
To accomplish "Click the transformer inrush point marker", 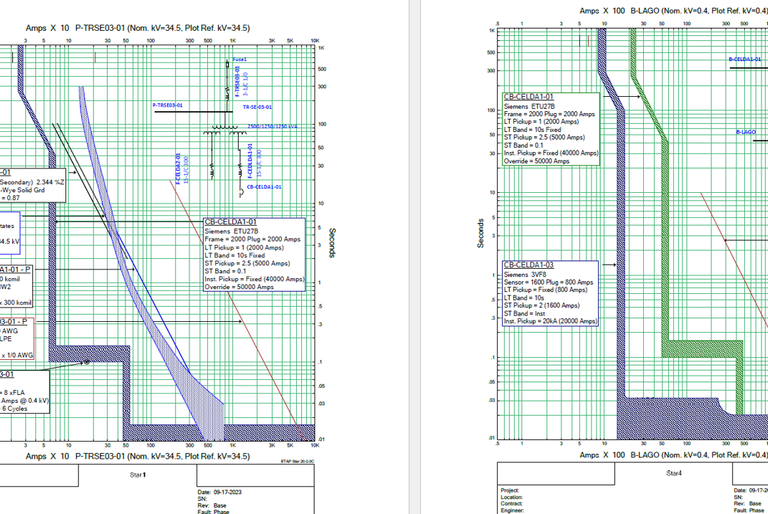I will 87,362.
